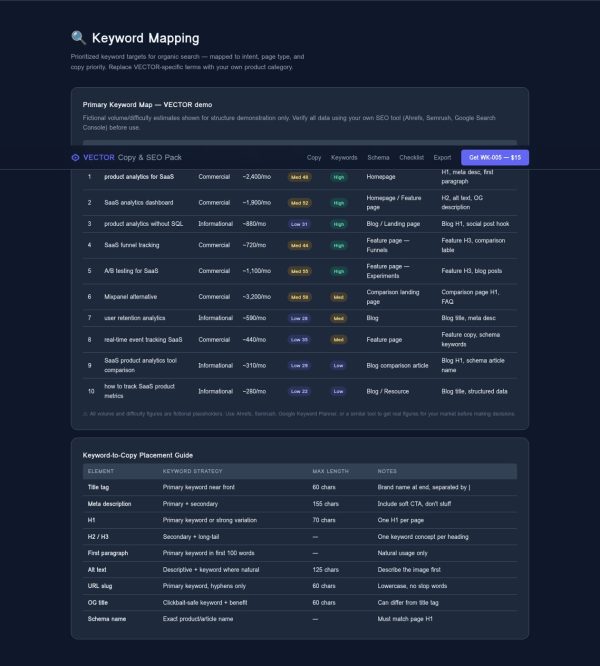Click 'Lowercase, no stop words' note
The image size is (600, 666).
point(412,586)
